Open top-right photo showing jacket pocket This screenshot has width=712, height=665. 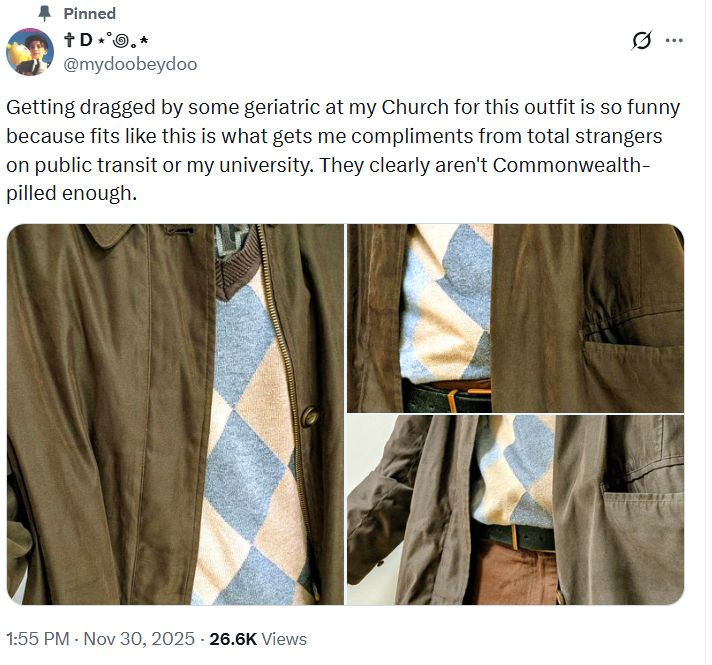click(515, 318)
